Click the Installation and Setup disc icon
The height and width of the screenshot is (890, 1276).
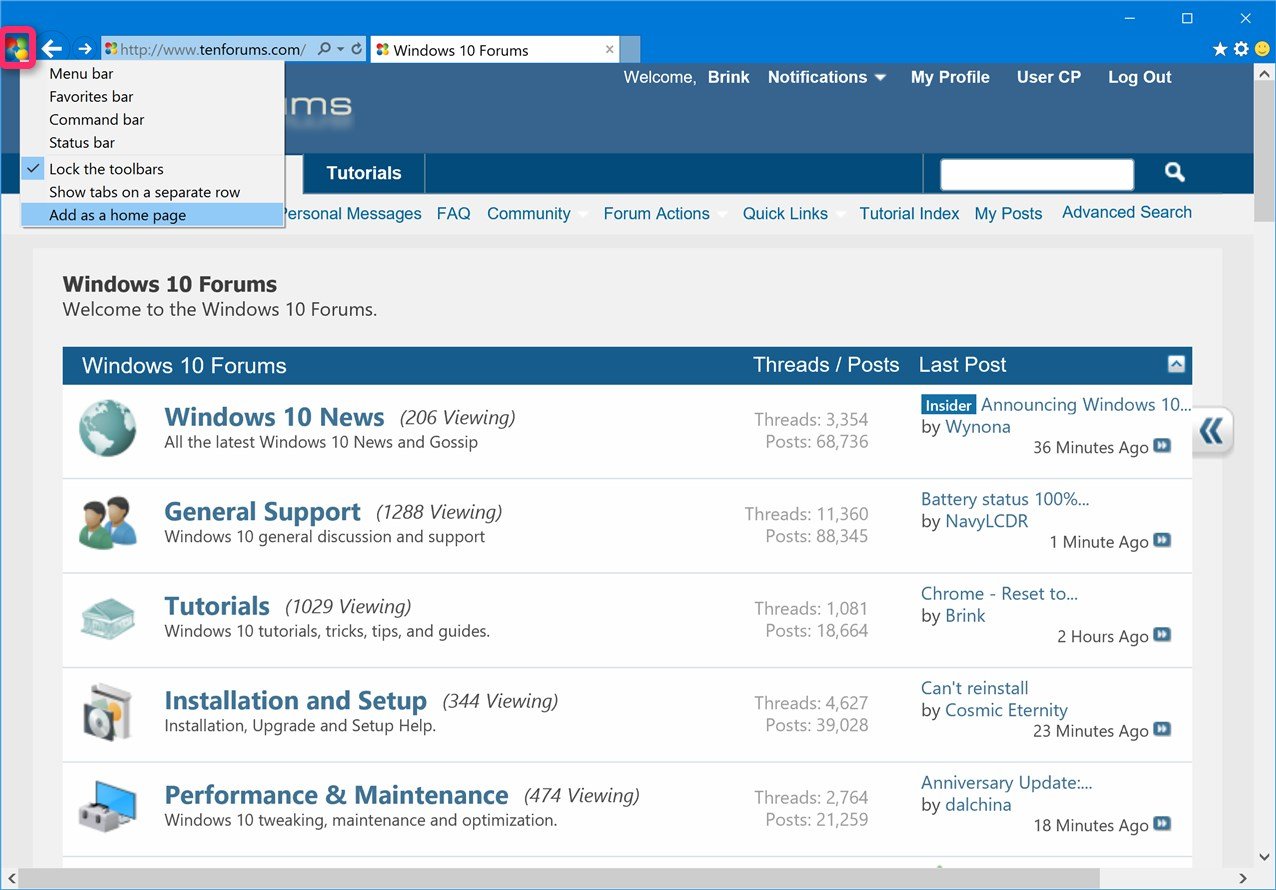pos(108,711)
